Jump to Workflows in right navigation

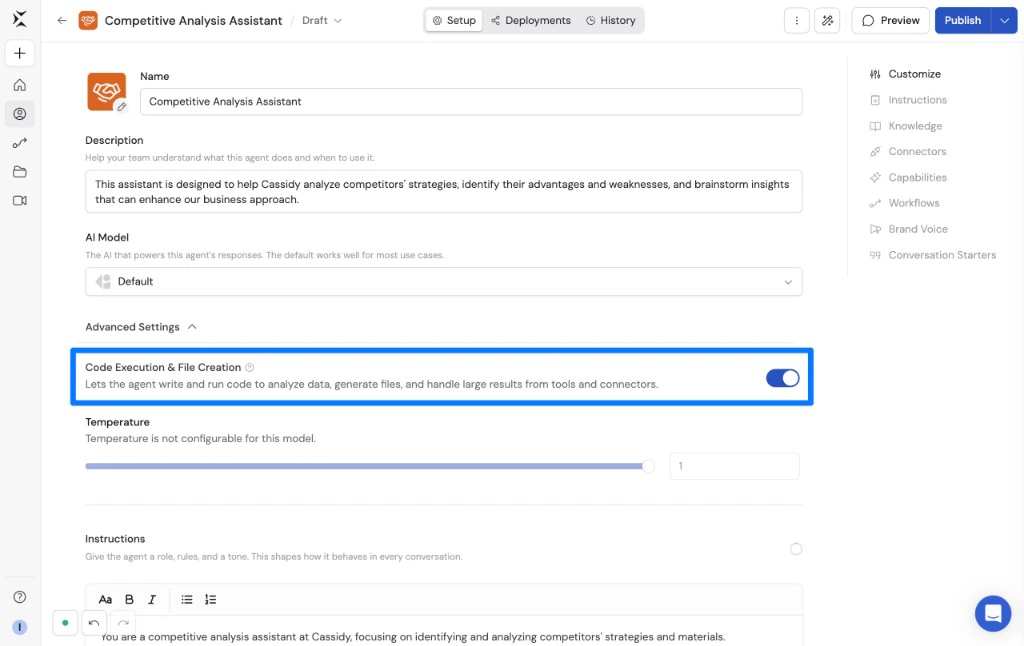[904, 203]
